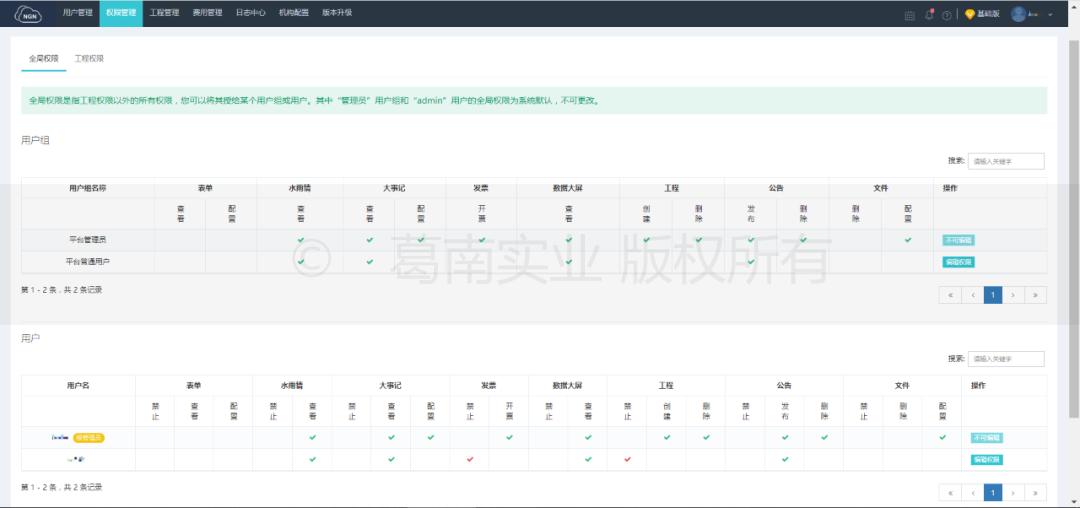Go to previous page in 用户组 pagination
The width and height of the screenshot is (1080, 508).
[973, 295]
